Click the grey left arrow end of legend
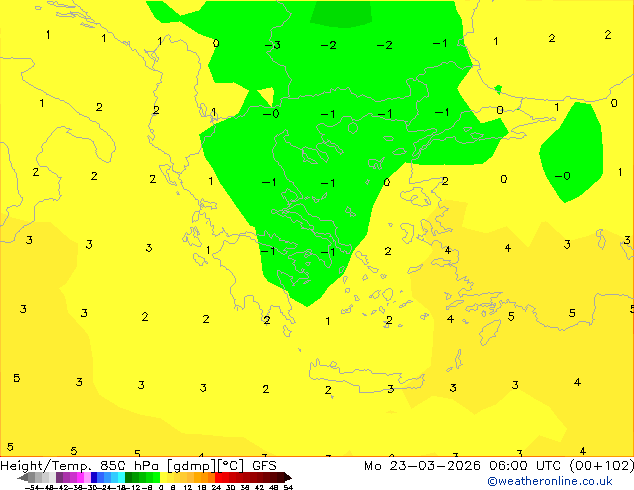This screenshot has height=490, width=634. [23, 478]
